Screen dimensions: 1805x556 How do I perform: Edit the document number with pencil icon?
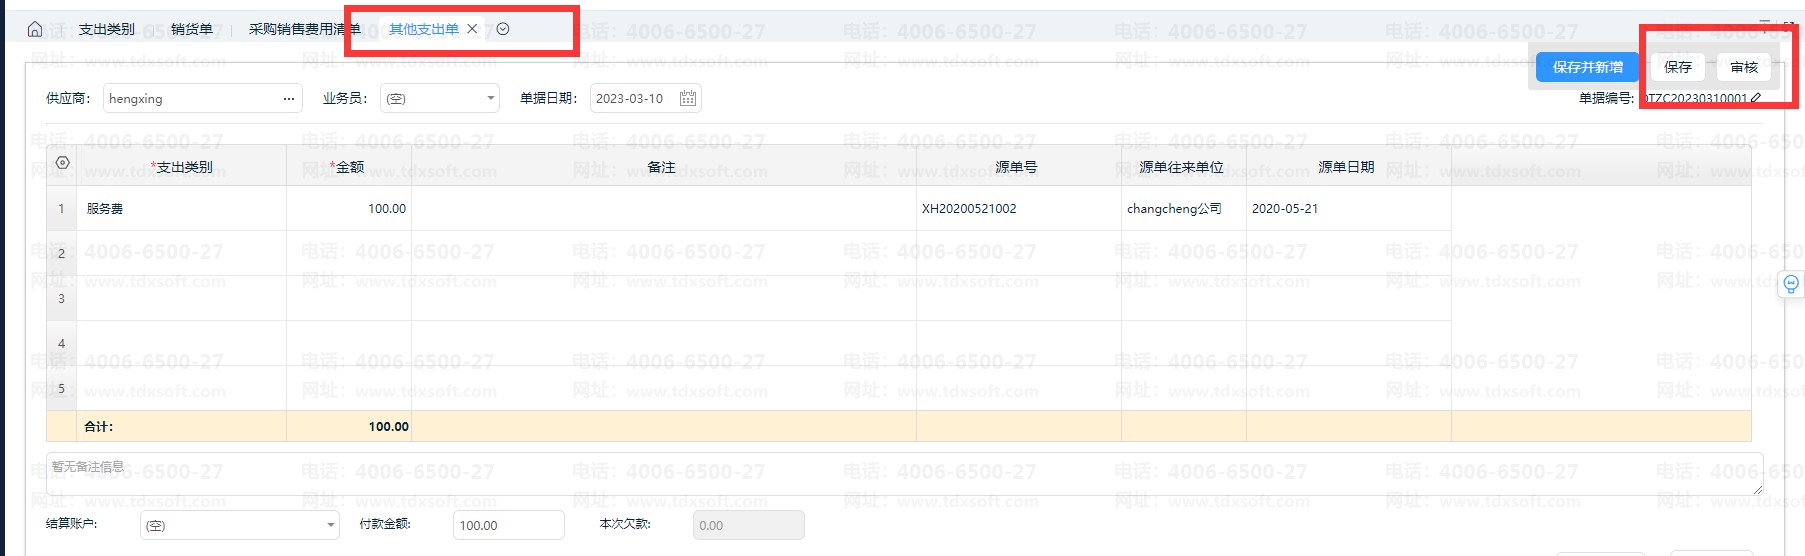pos(1756,98)
